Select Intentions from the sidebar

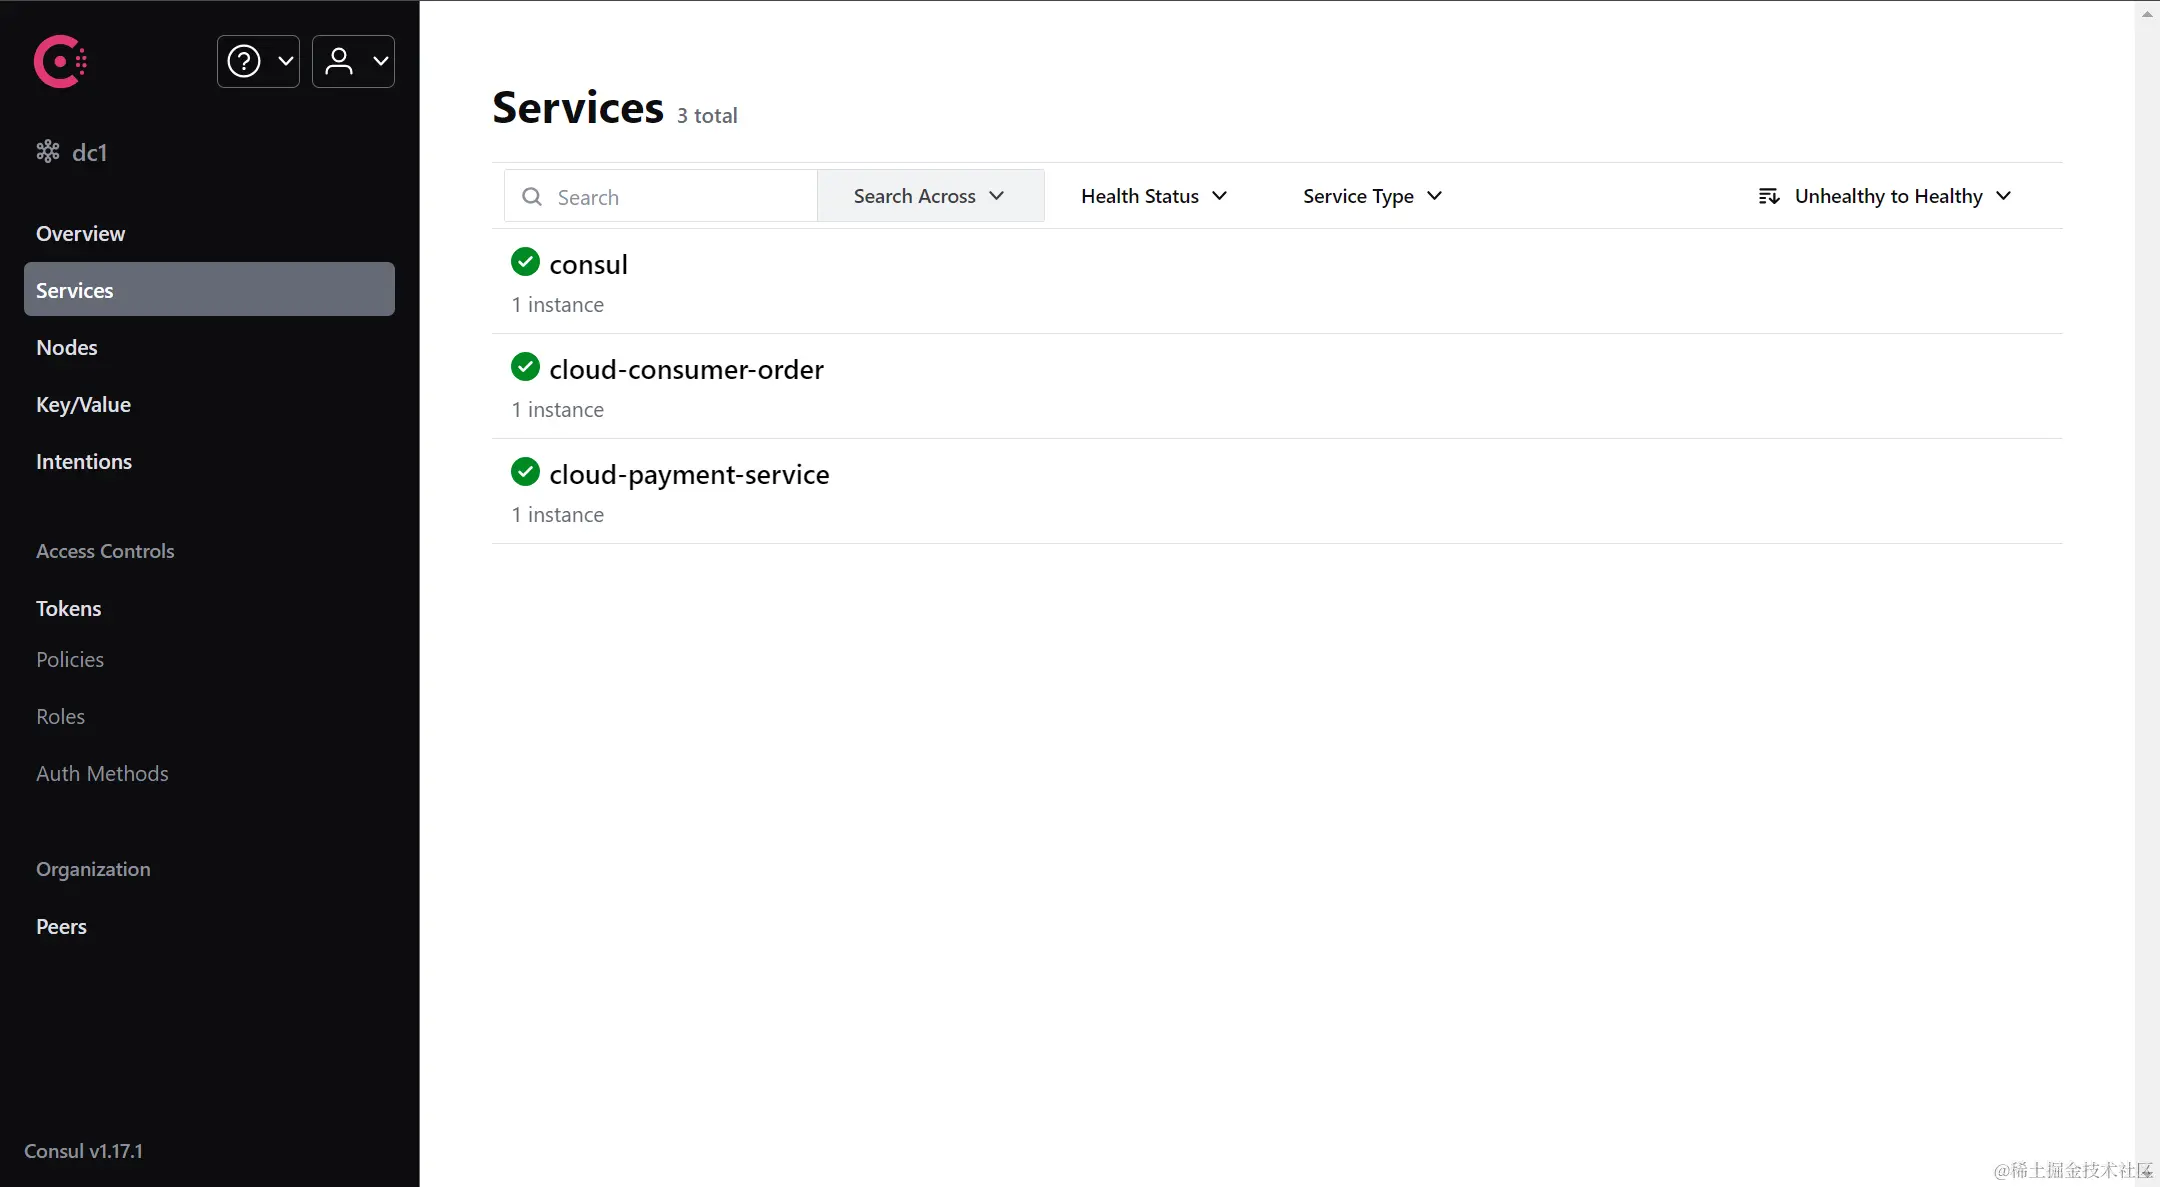click(84, 461)
